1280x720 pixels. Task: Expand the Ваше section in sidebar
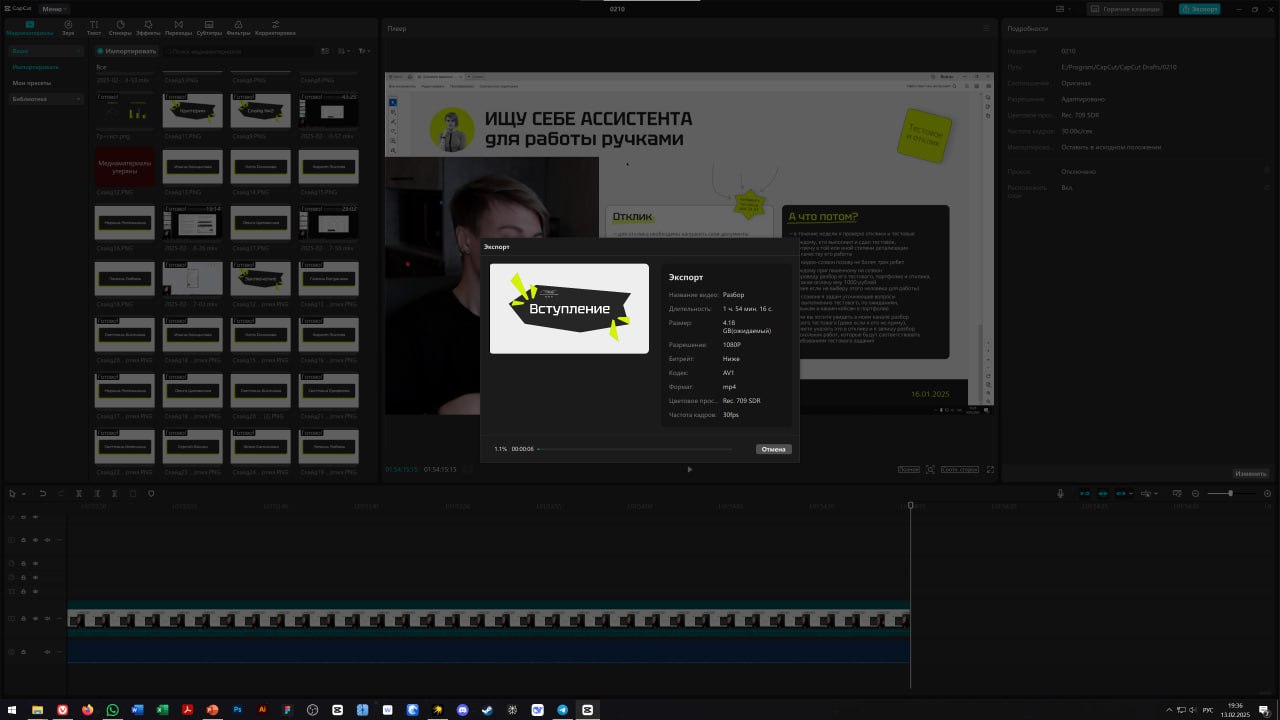47,51
